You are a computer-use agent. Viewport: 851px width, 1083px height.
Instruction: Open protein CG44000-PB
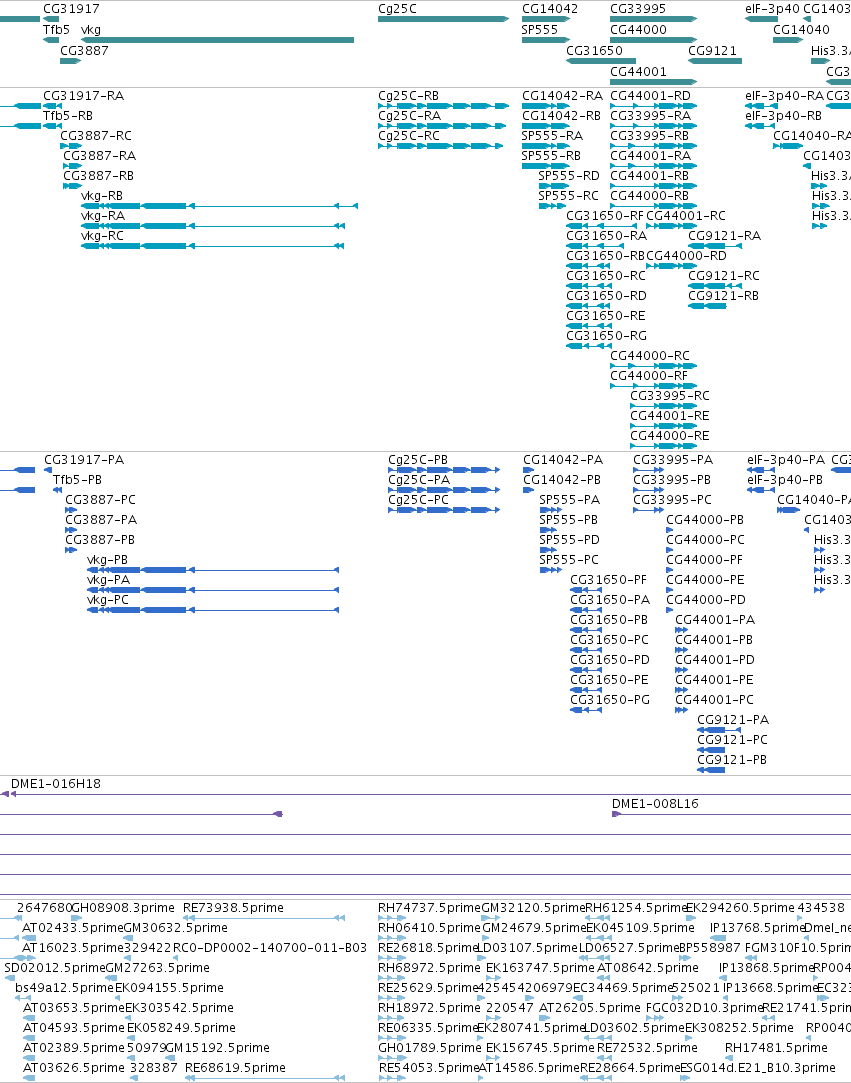pyautogui.click(x=705, y=520)
